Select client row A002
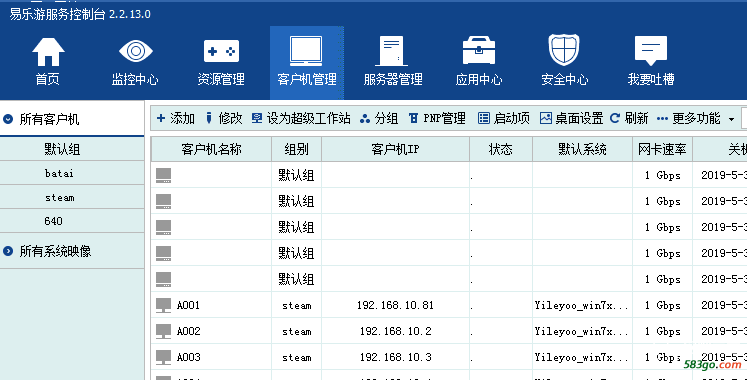Image resolution: width=747 pixels, height=380 pixels. pyautogui.click(x=449, y=331)
